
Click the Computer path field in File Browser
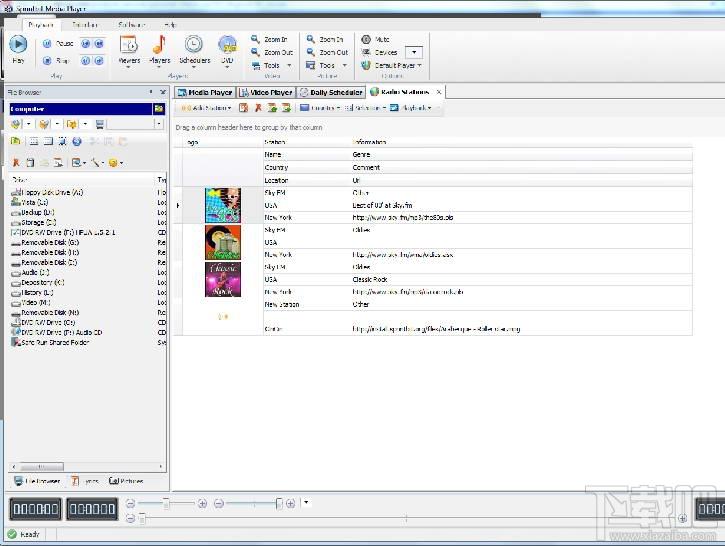(81, 109)
